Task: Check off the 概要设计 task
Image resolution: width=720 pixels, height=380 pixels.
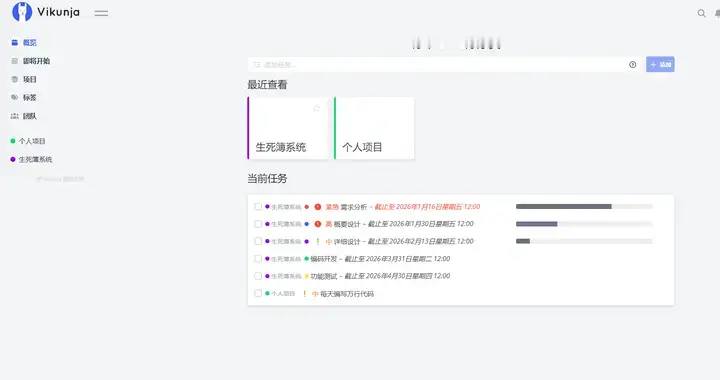Action: [x=258, y=224]
